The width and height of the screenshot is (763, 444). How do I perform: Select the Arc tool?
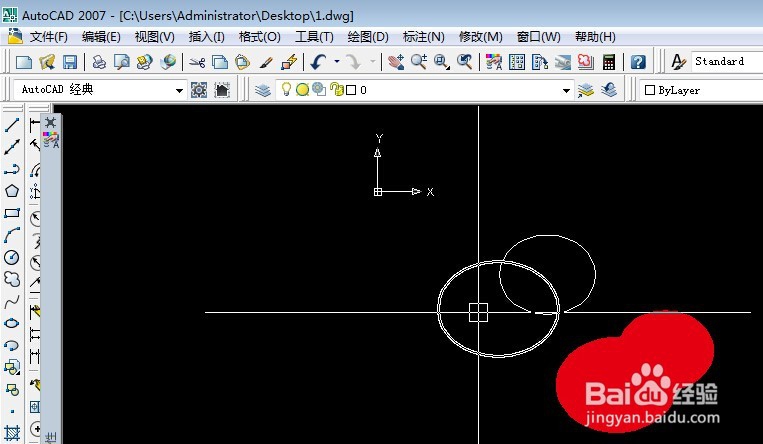tap(12, 235)
